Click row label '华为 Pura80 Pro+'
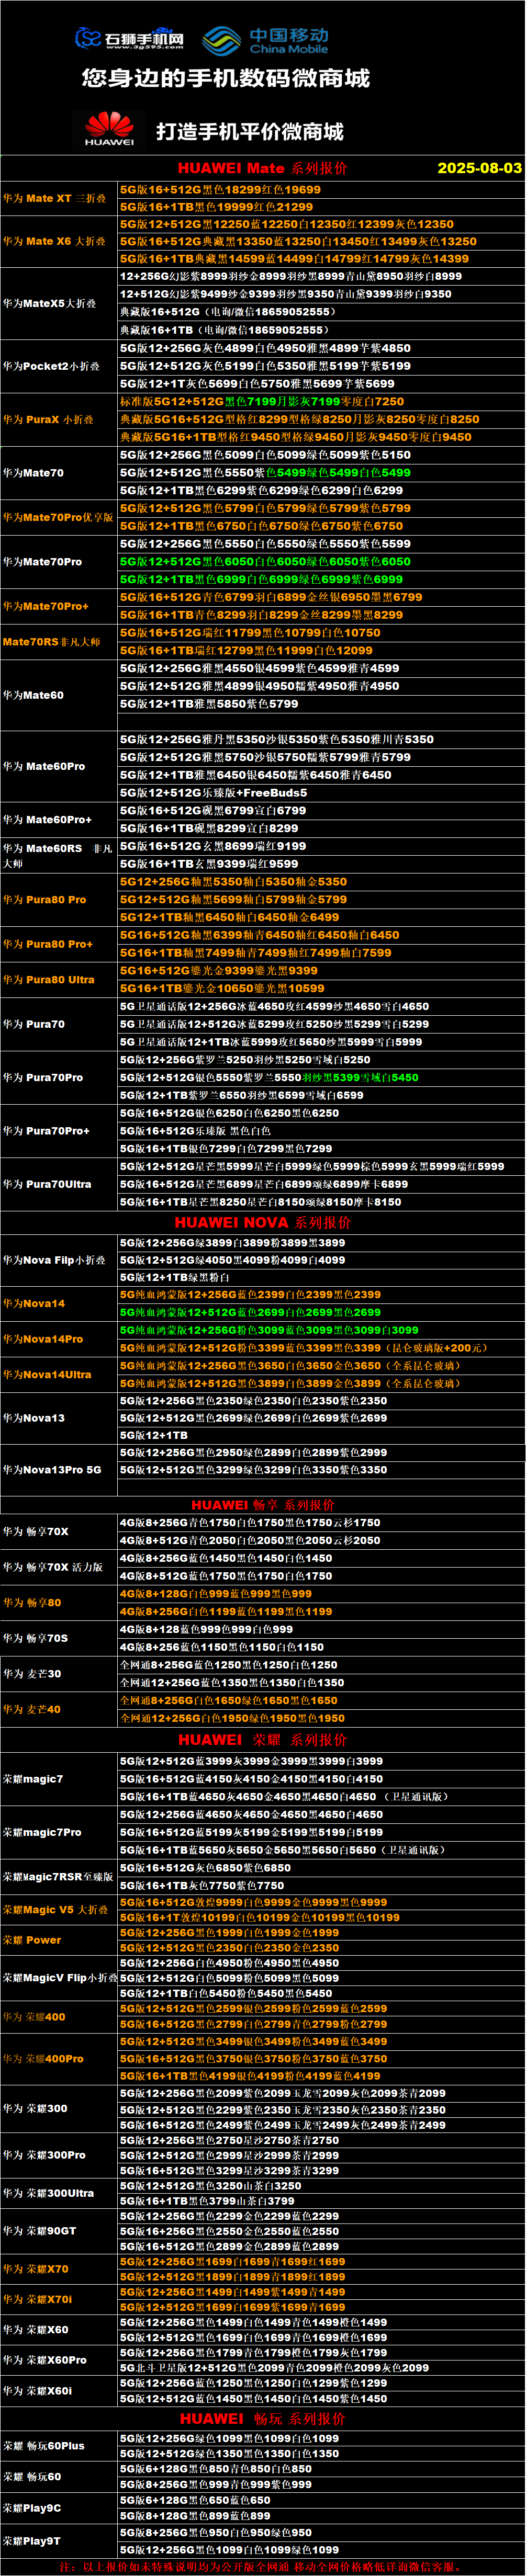Image resolution: width=526 pixels, height=2576 pixels. click(47, 944)
